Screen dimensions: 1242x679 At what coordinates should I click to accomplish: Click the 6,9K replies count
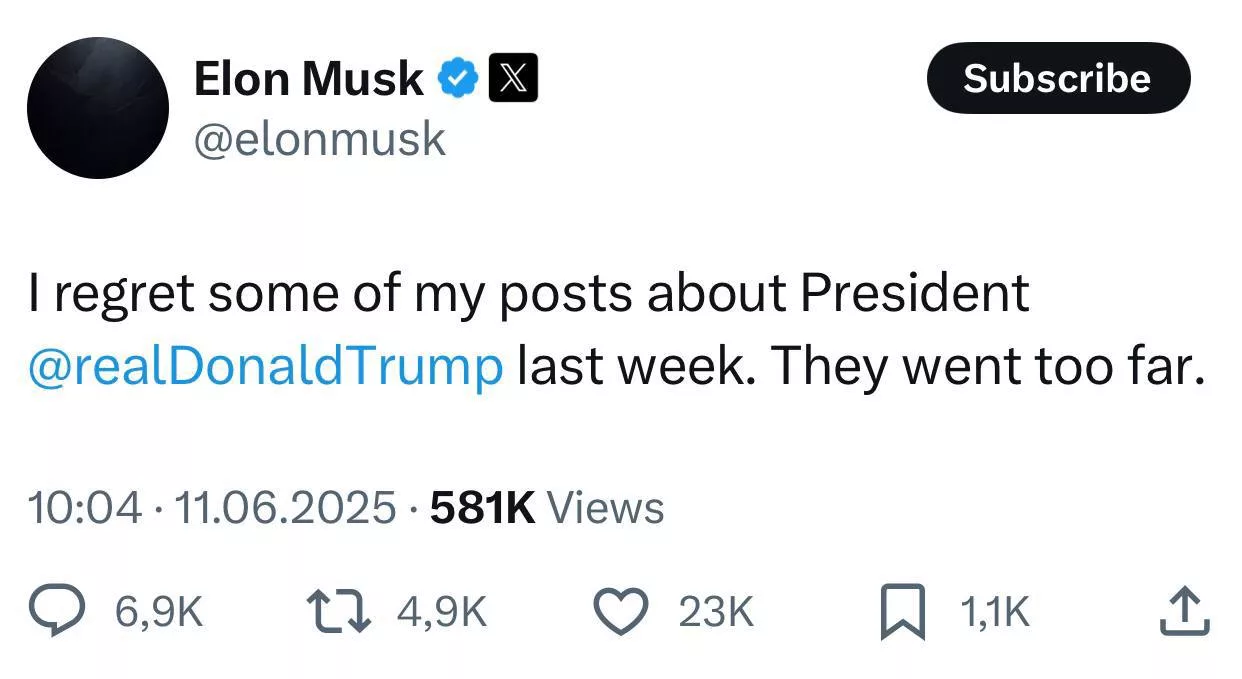160,612
